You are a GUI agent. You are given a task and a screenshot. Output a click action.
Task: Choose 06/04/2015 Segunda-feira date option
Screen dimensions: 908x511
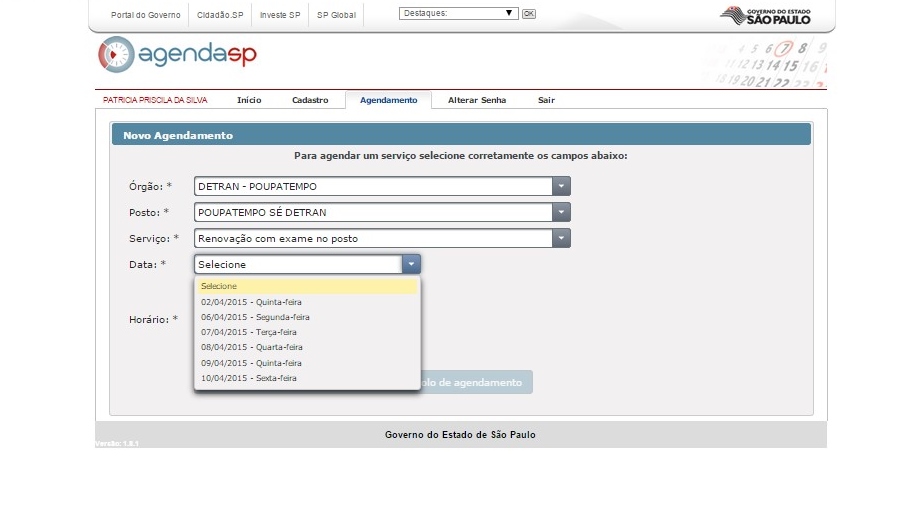click(255, 317)
